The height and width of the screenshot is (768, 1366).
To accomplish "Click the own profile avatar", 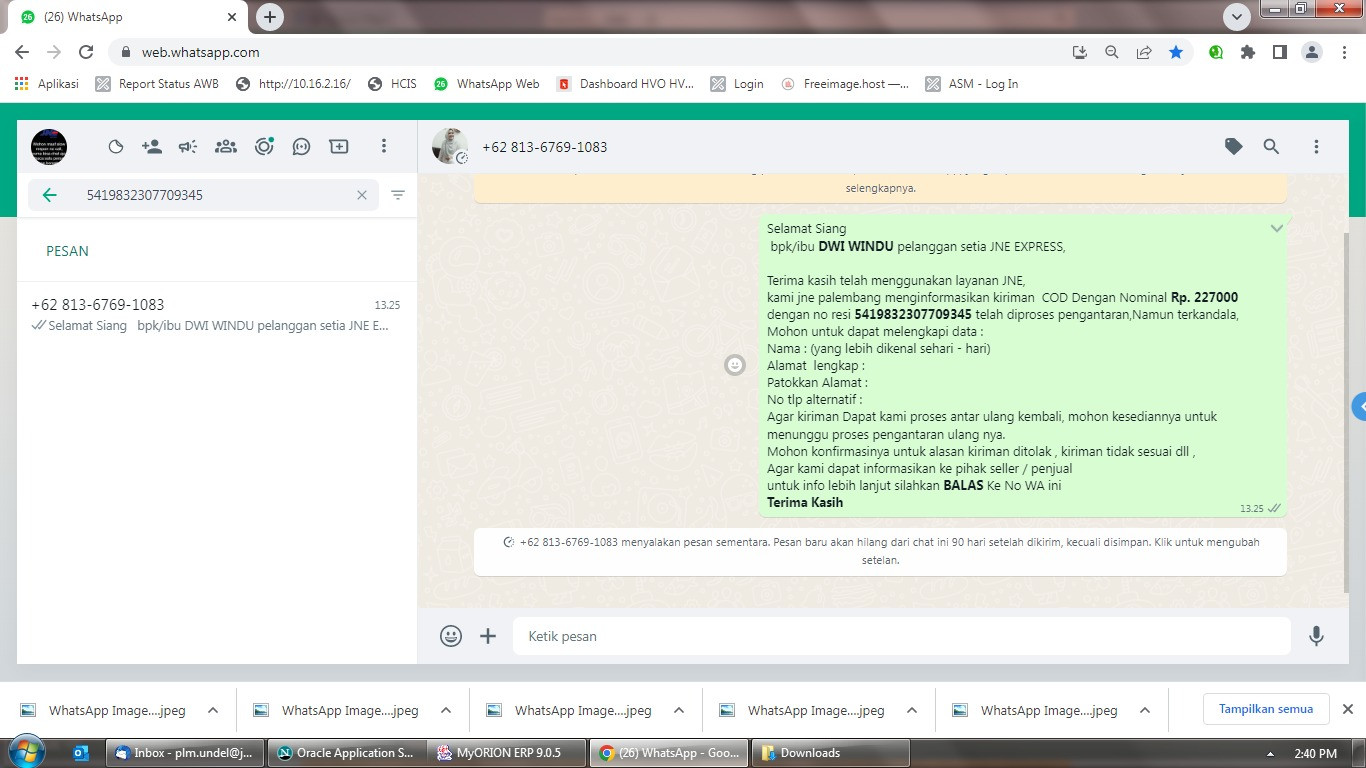I will [49, 147].
